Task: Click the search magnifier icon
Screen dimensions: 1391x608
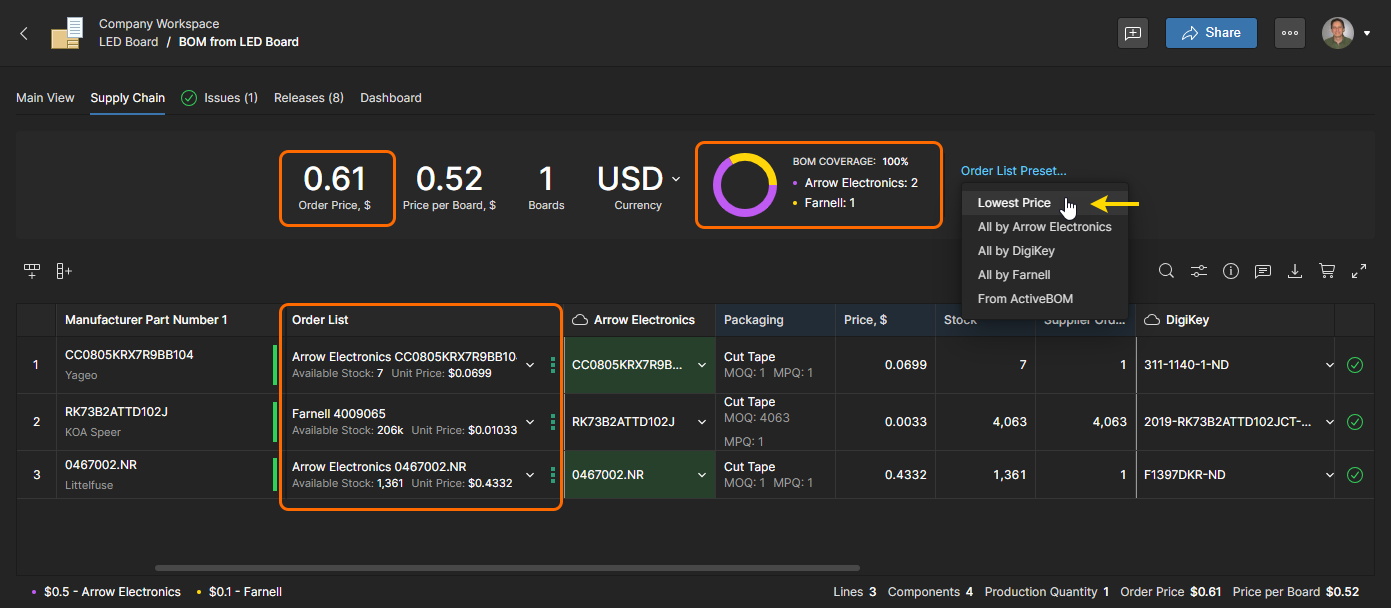Action: tap(1166, 271)
